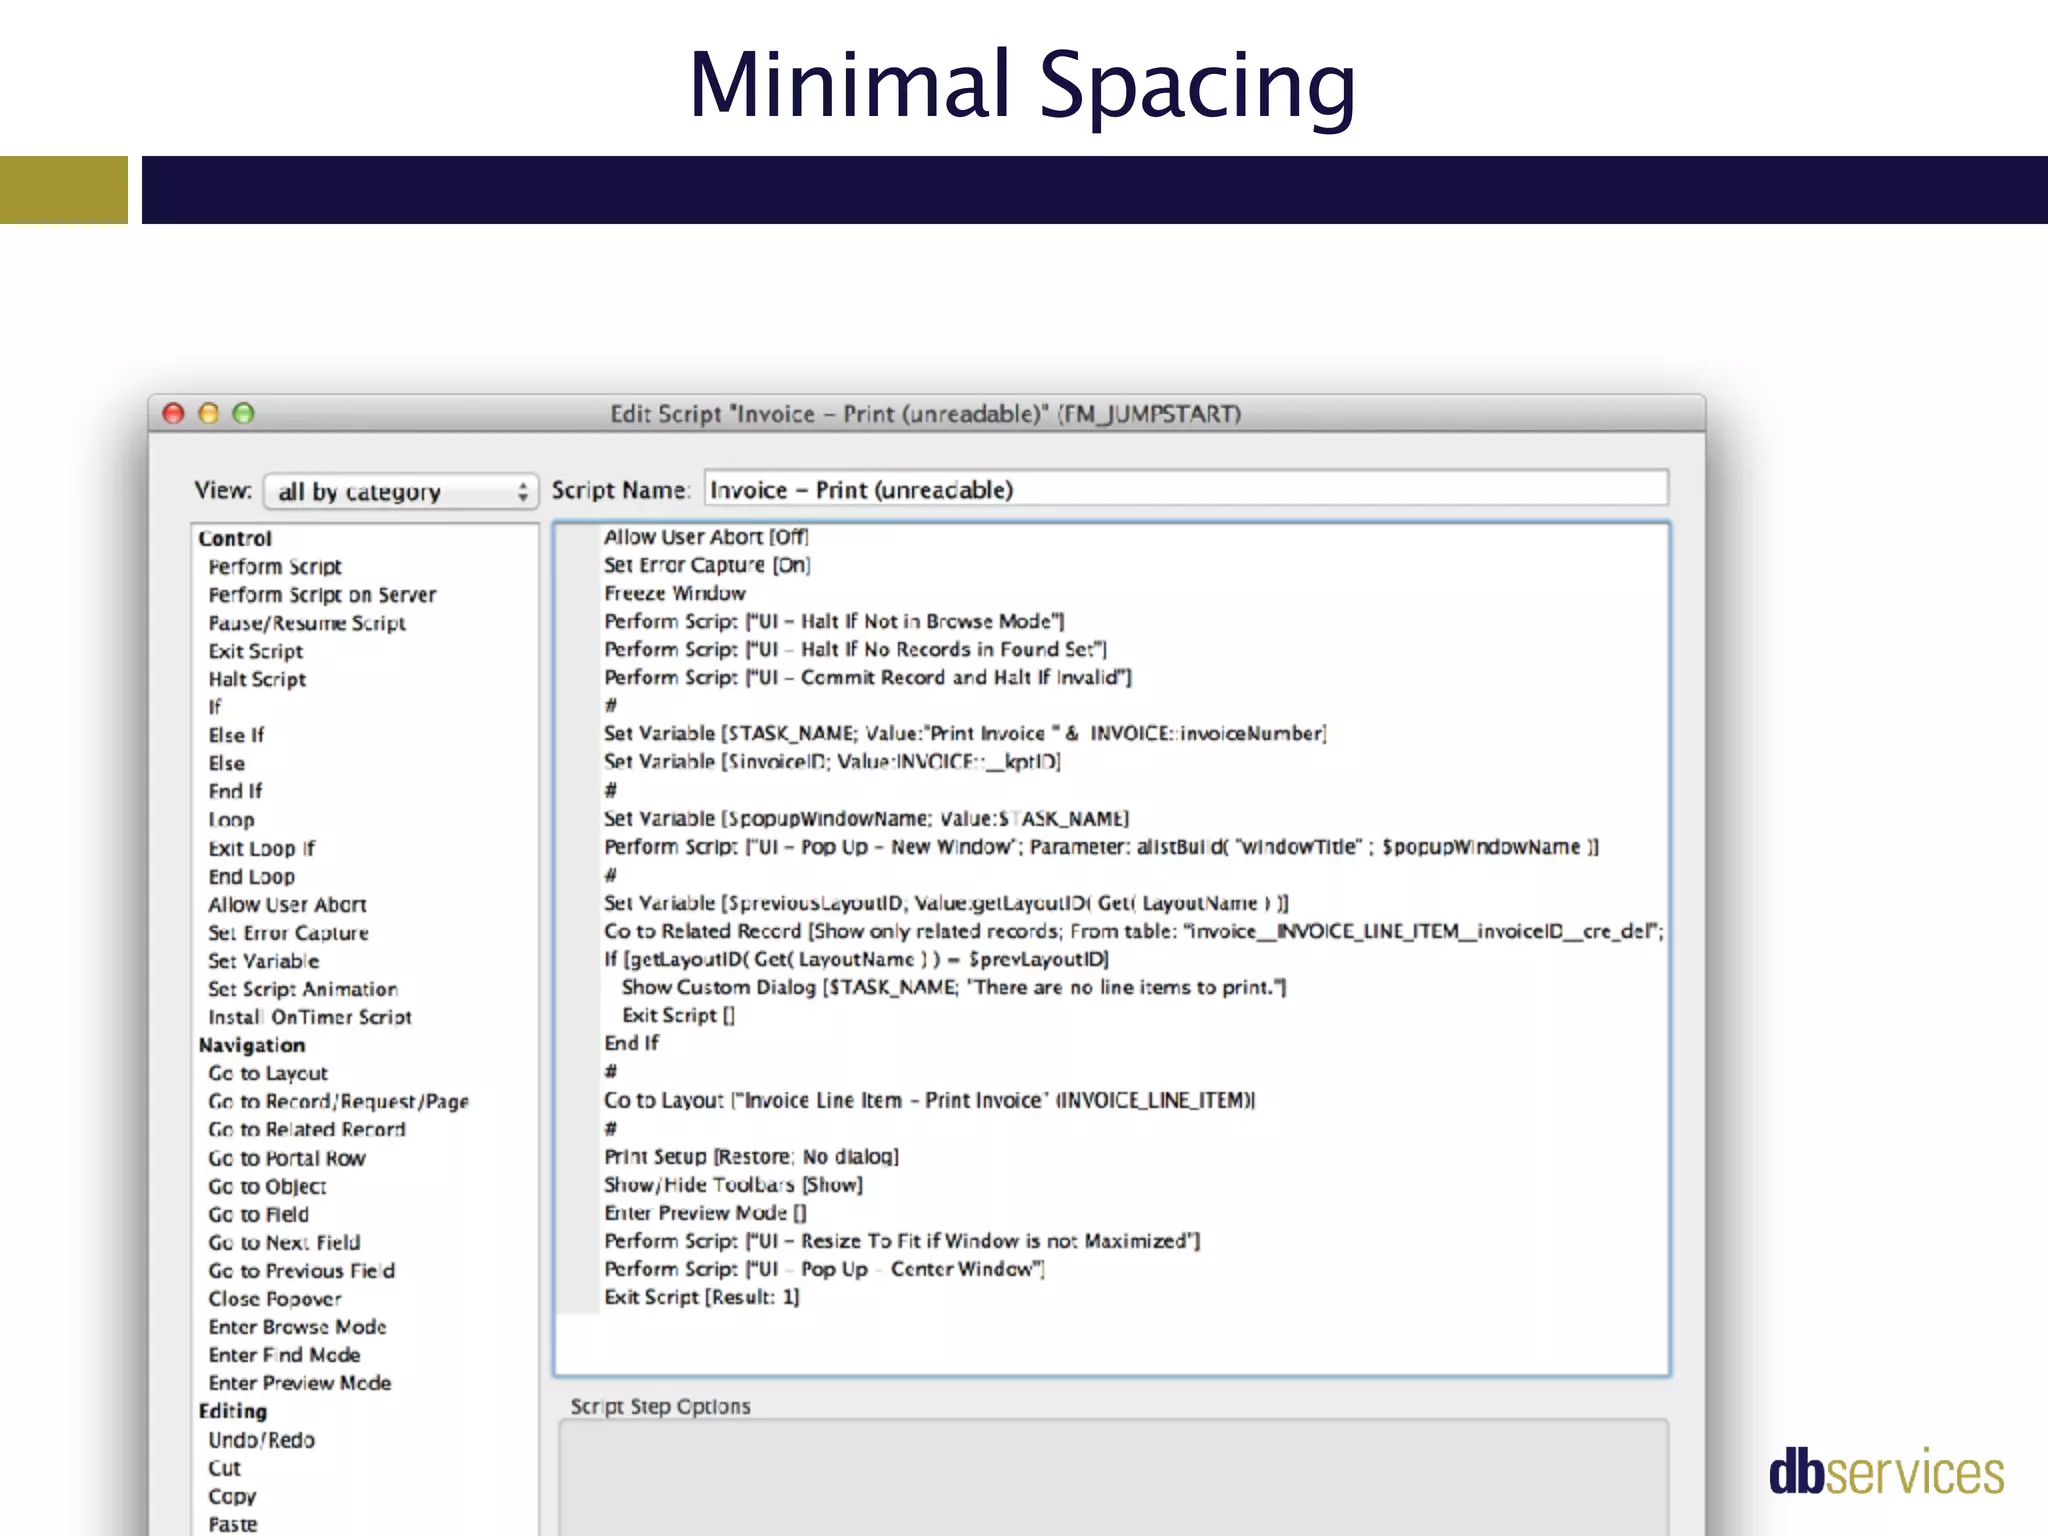This screenshot has width=2048, height=1536.
Task: Select 'Undo/Redo' under Editing
Action: (x=262, y=1440)
